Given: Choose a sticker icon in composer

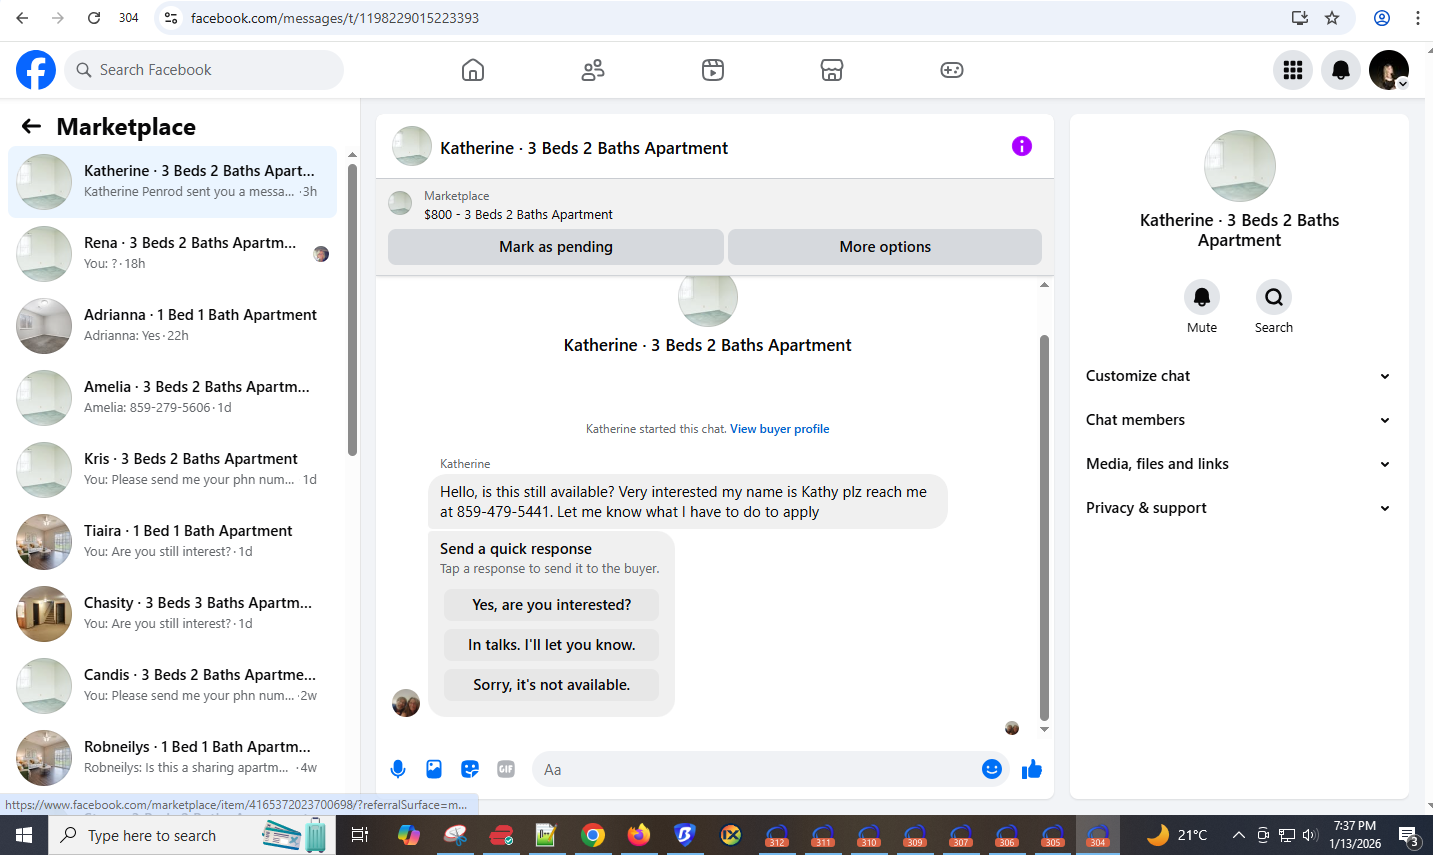Looking at the screenshot, I should pos(470,769).
